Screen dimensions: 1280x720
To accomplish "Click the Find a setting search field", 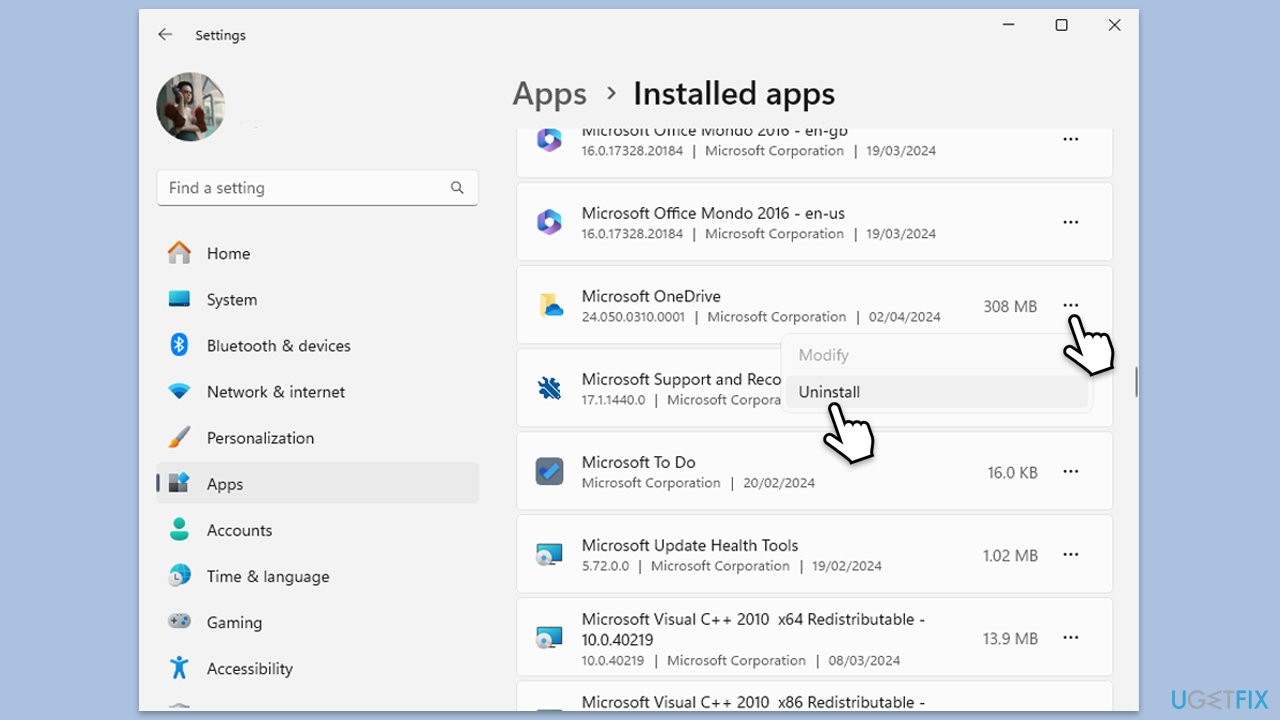I will [x=317, y=187].
